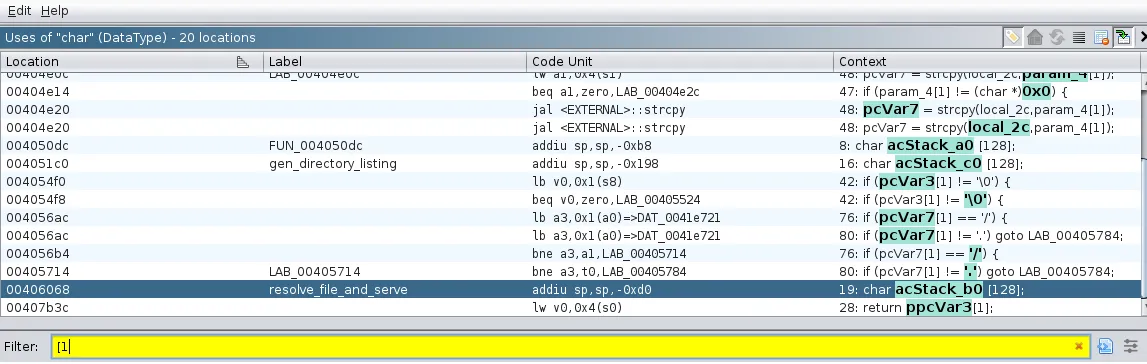
Task: Delete selected rows using the table-minus icon
Action: (x=1101, y=37)
